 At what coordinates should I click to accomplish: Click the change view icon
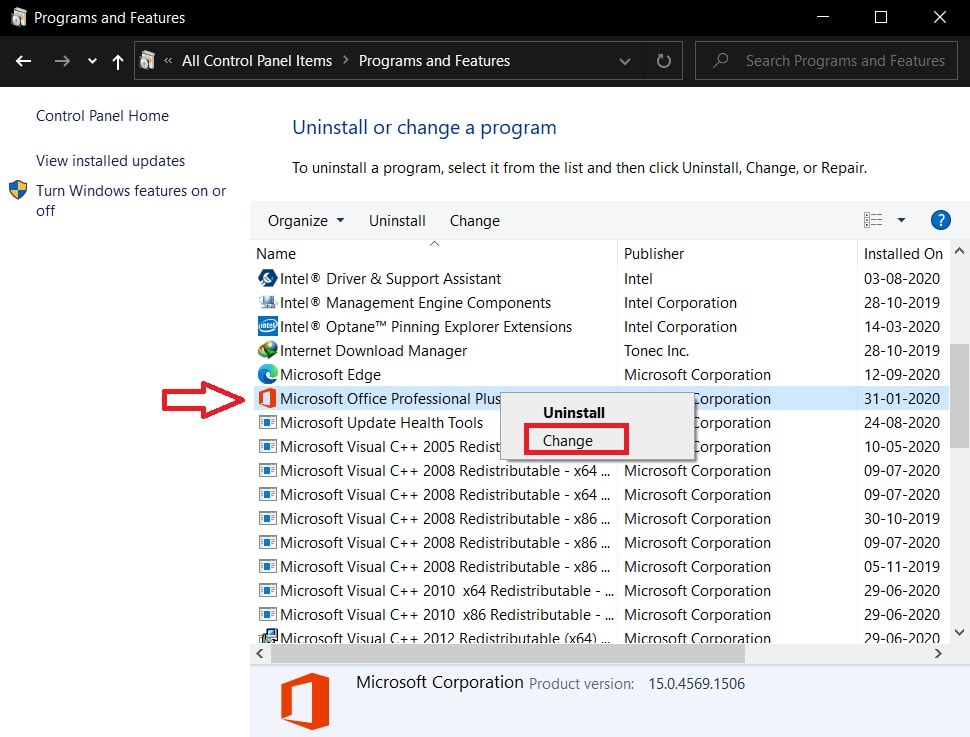(873, 220)
